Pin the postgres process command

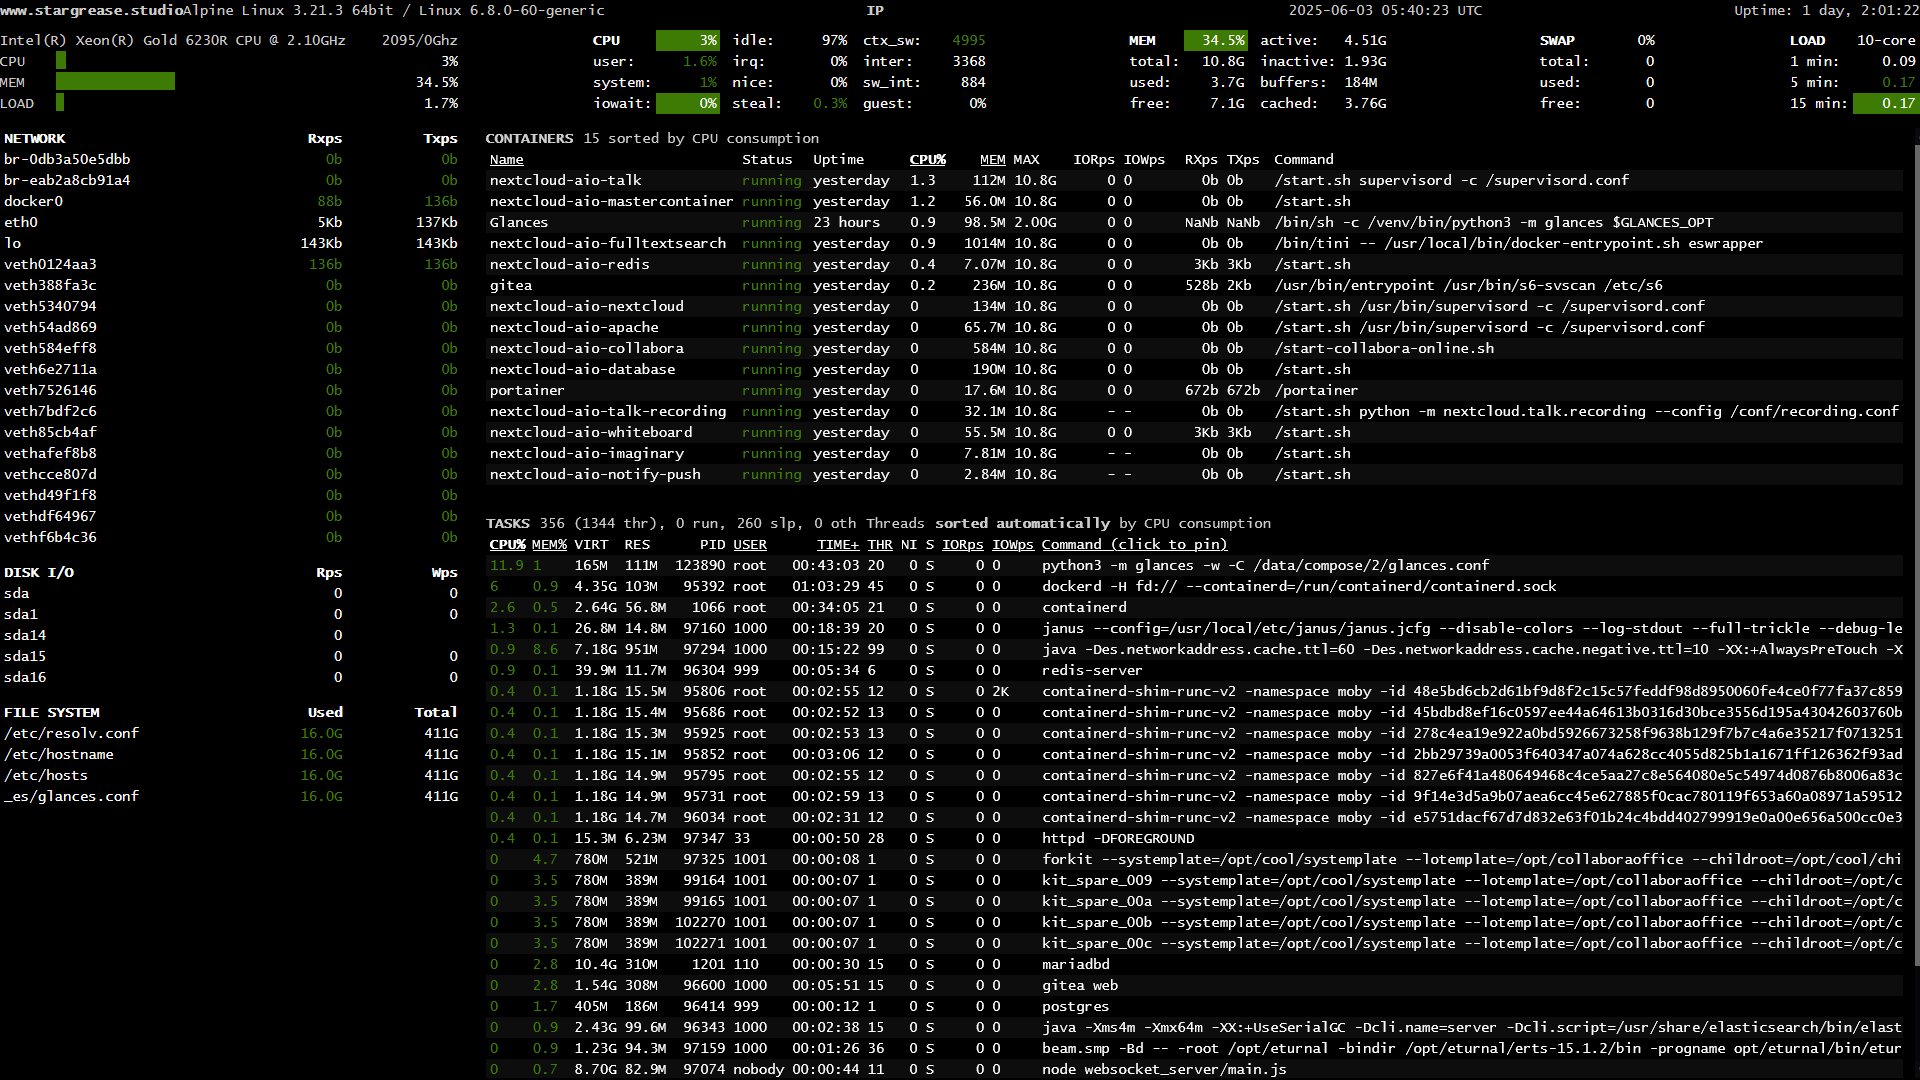[1075, 1007]
